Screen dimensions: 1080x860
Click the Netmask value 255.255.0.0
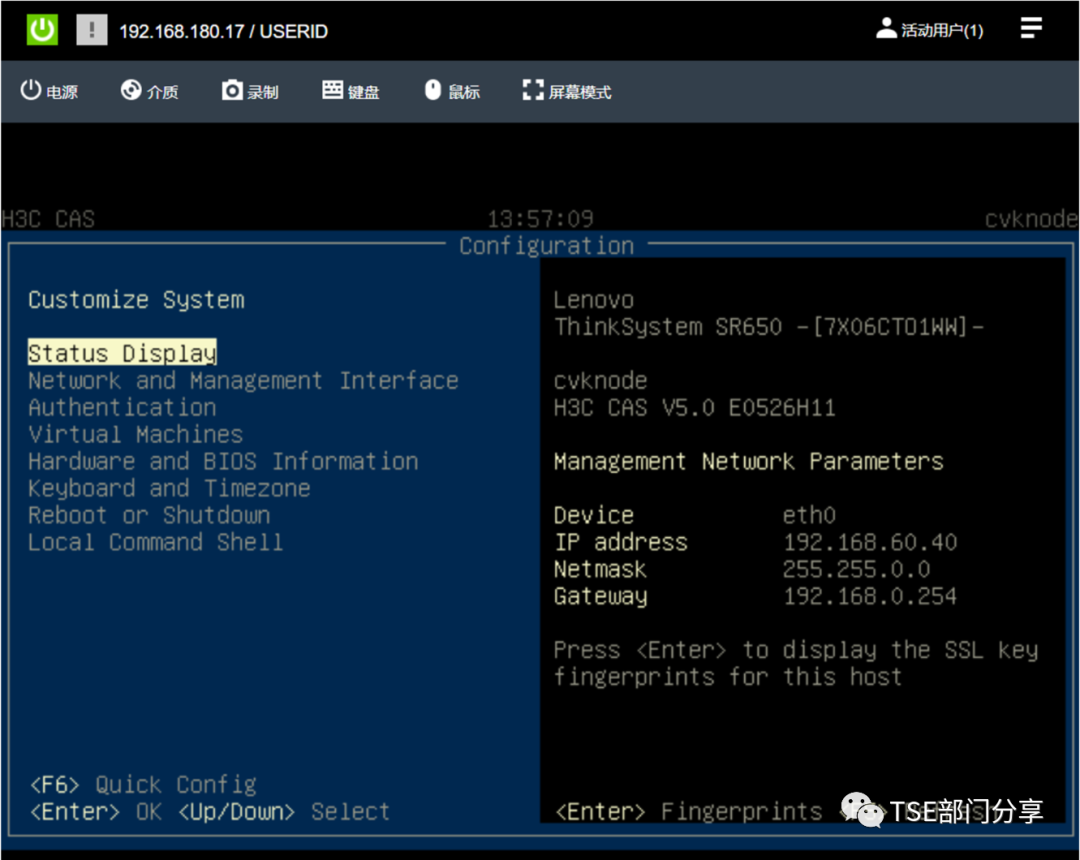(856, 569)
